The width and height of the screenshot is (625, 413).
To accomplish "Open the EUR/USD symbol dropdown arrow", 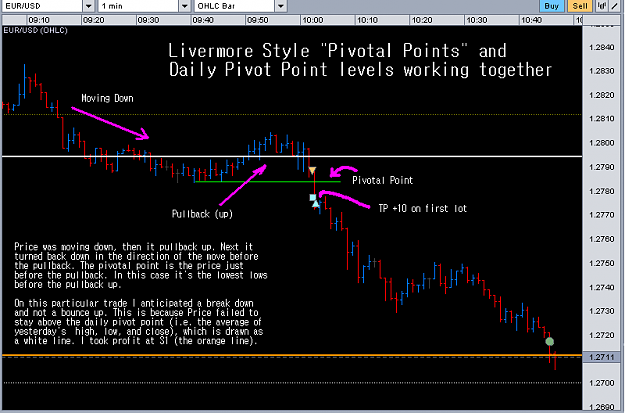I will (x=88, y=6).
